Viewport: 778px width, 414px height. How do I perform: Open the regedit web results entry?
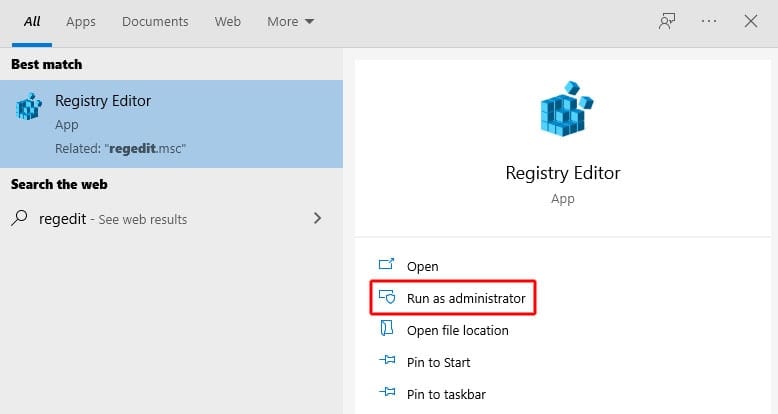[x=171, y=218]
